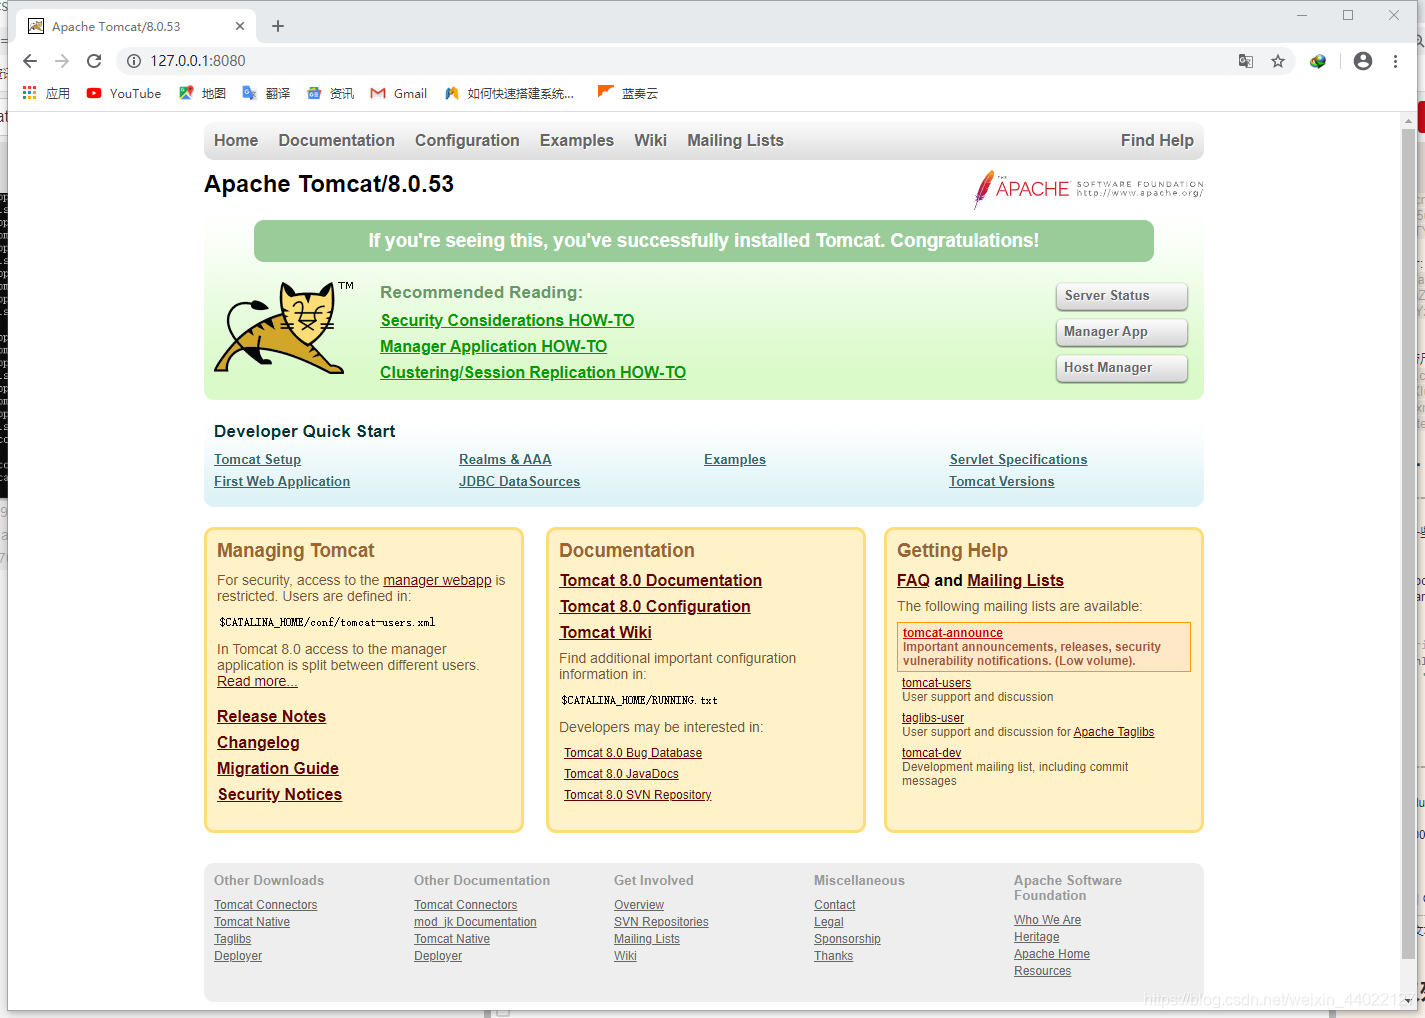Open Examples in the top navigation bar

click(x=577, y=141)
